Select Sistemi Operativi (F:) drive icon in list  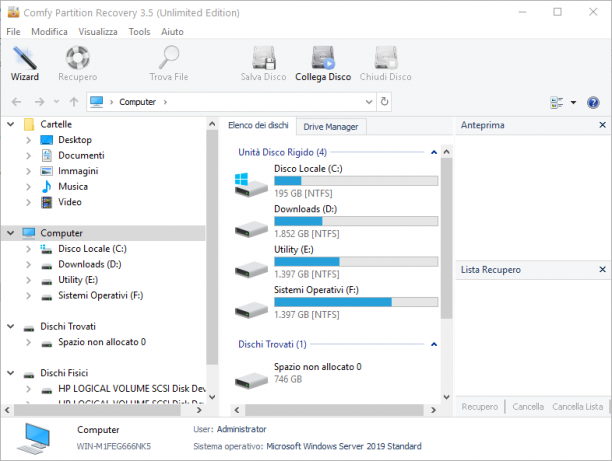point(251,310)
